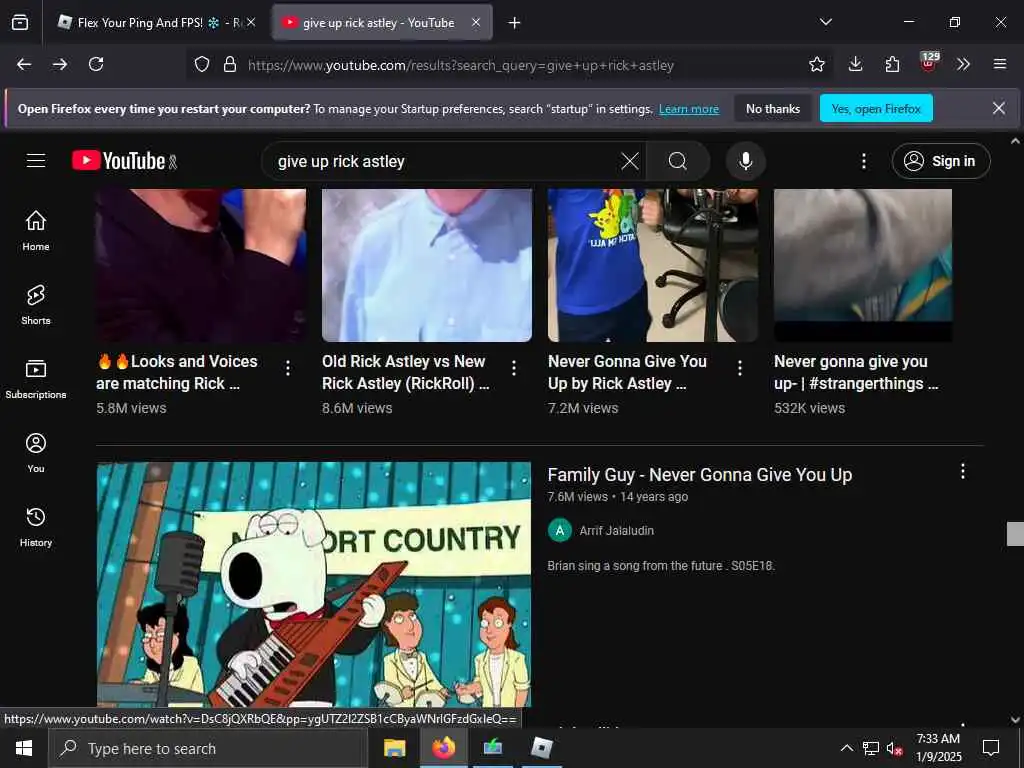The width and height of the screenshot is (1024, 768).
Task: Open more options for Old Rick Astley short
Action: coord(514,368)
